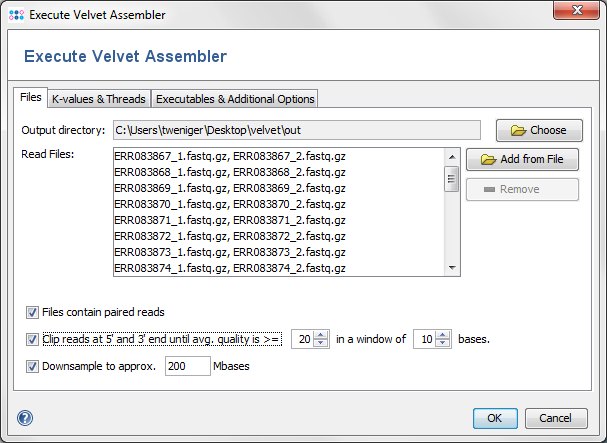Click the Velvet Assembler title bar app icon
Viewport: 607px width, 443px height.
click(16, 15)
